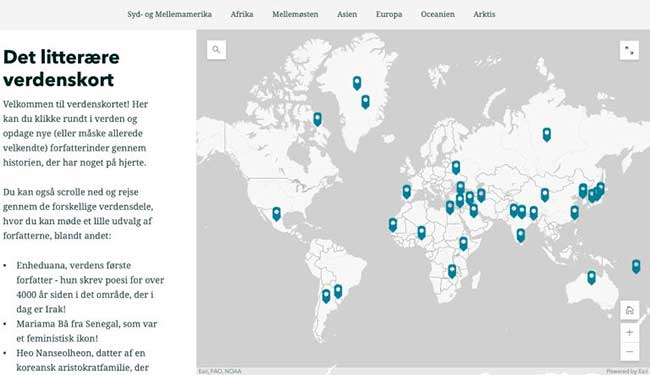Open the Mexico map pin
Viewport: 650px width, 375px height.
(276, 214)
